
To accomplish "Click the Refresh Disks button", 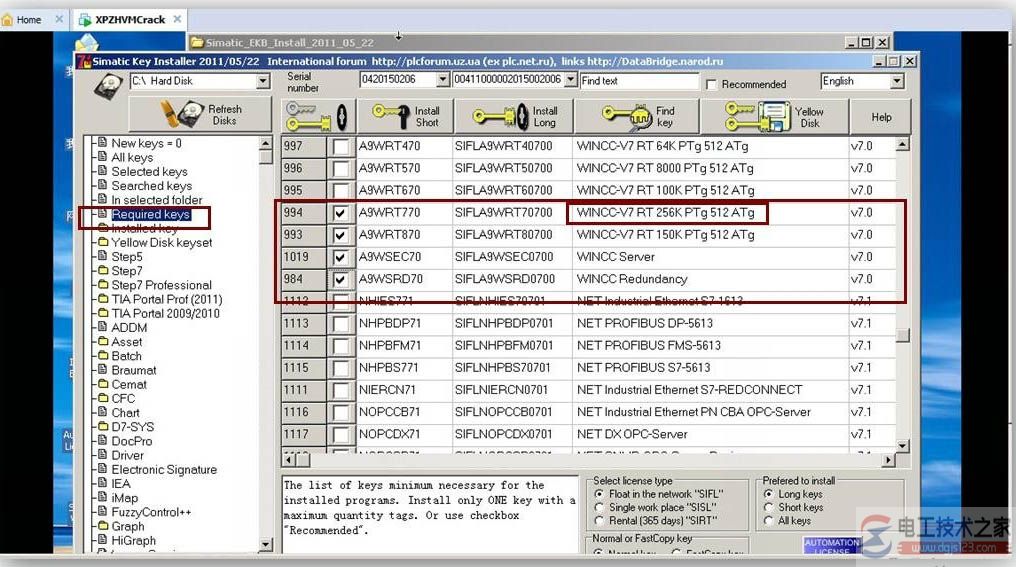I will (x=200, y=115).
